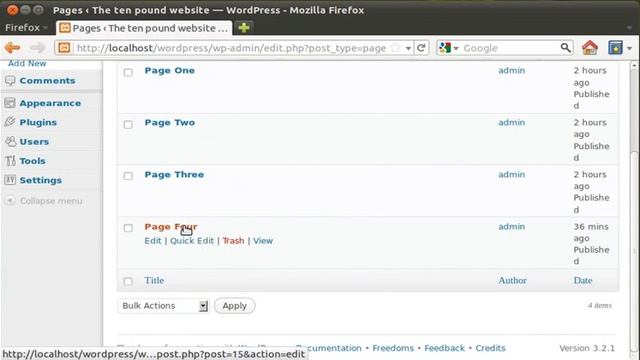Click the Add New sidebar link
This screenshot has width=640, height=360.
pos(27,64)
